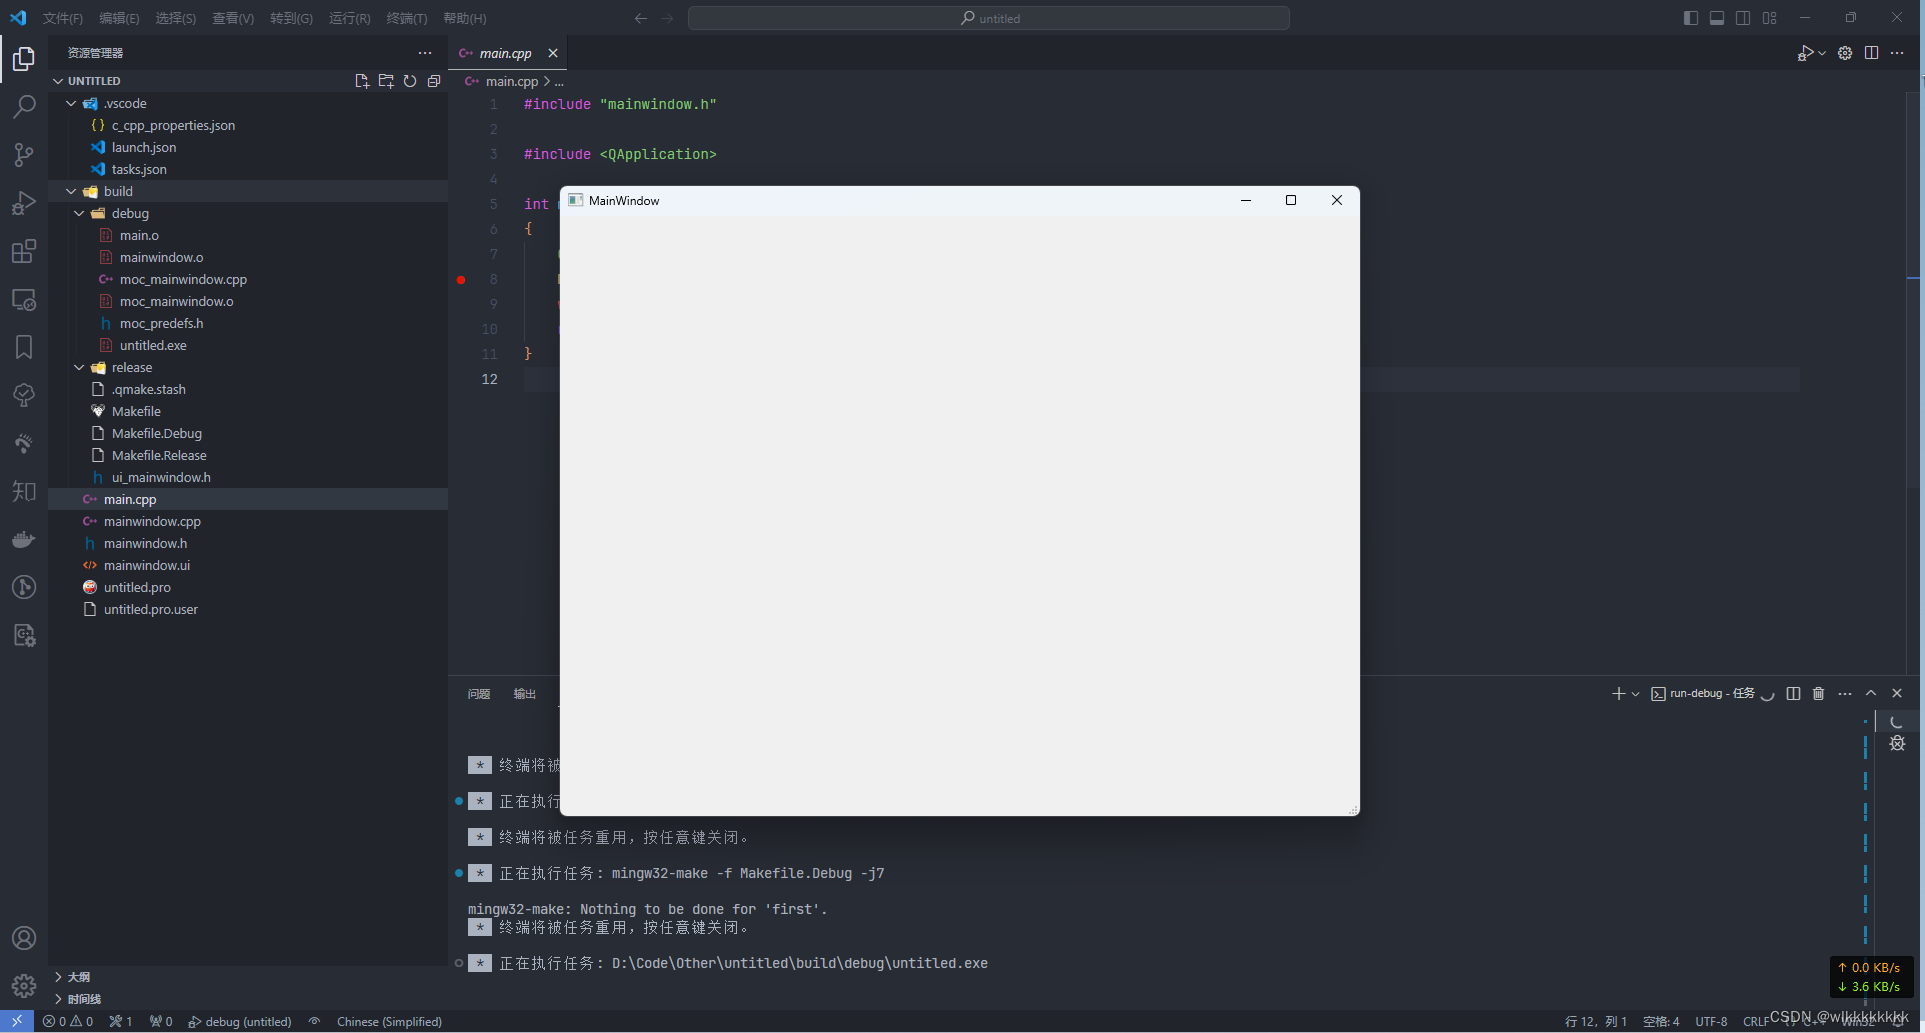Collapse the build folder
This screenshot has width=1925, height=1033.
[71, 191]
